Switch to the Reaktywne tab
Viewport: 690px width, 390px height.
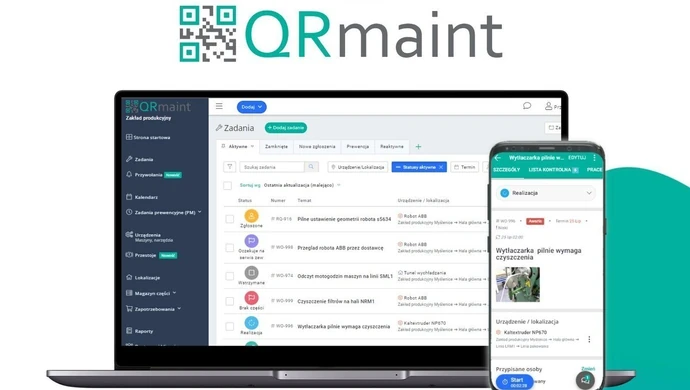pos(392,147)
